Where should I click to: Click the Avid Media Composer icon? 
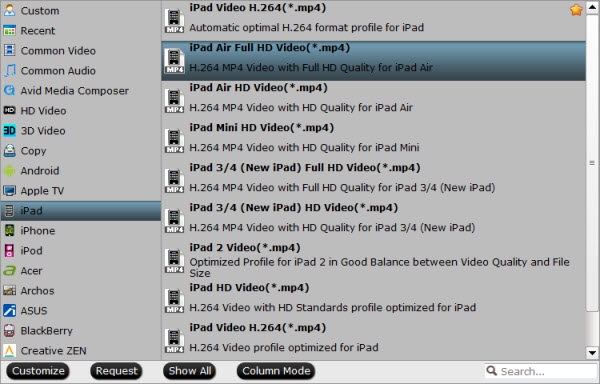click(x=9, y=91)
